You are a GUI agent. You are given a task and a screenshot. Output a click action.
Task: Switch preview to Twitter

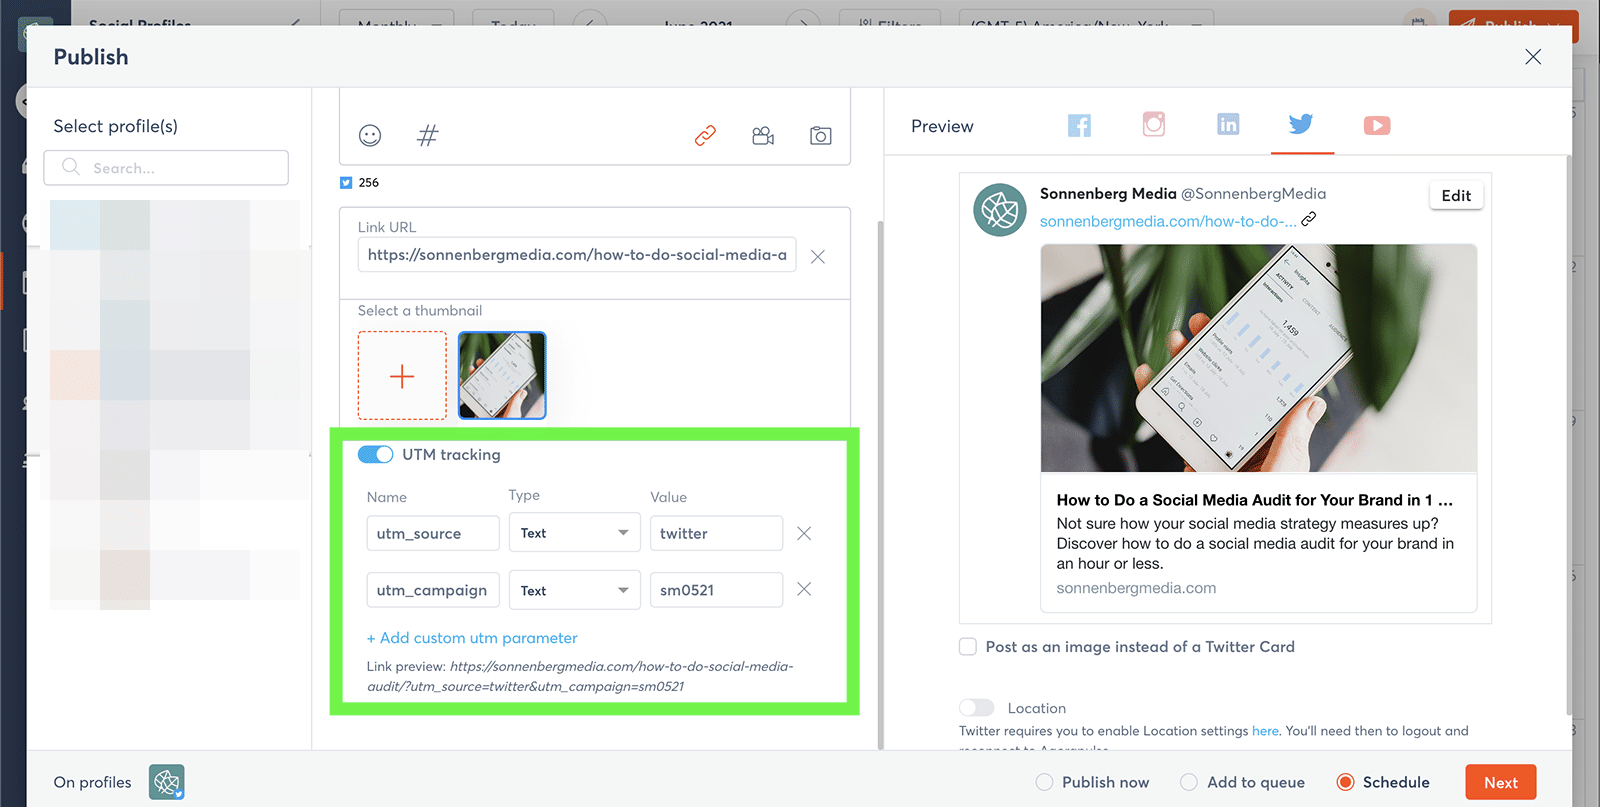1301,124
